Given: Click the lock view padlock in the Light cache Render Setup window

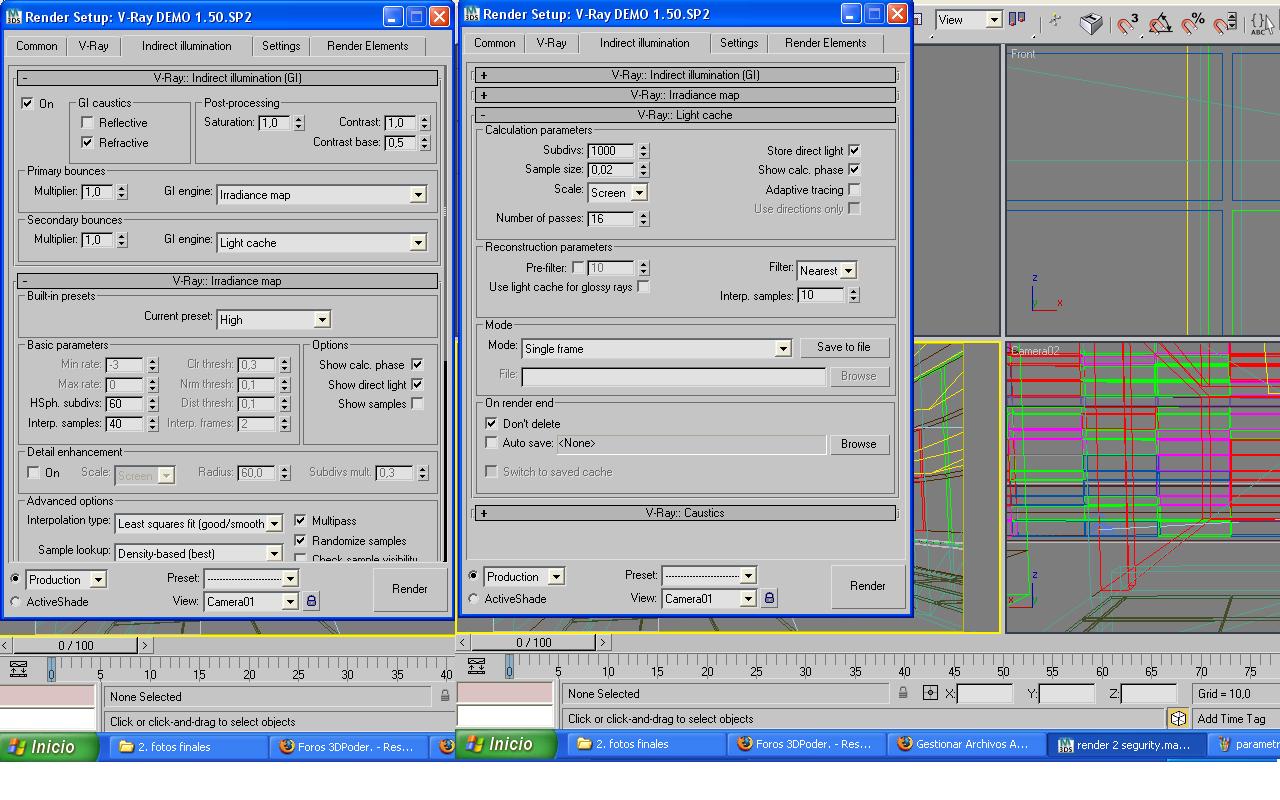Looking at the screenshot, I should 769,598.
